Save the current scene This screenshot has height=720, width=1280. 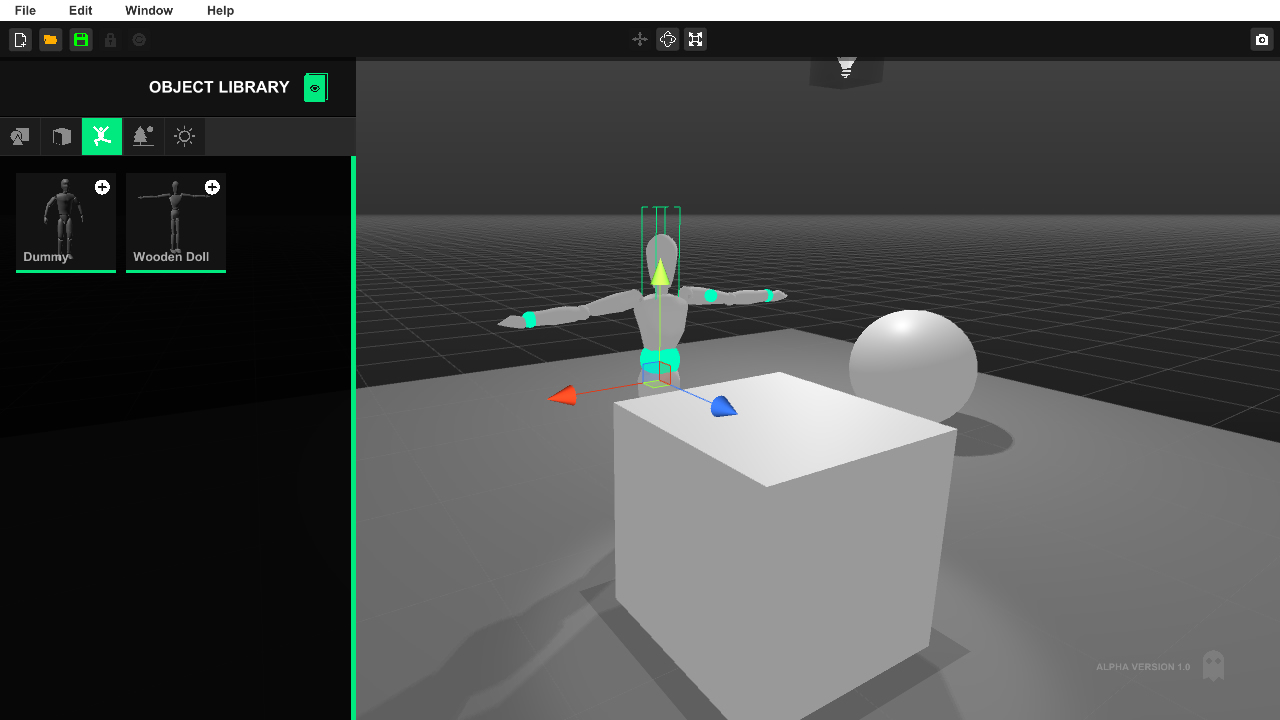click(80, 39)
